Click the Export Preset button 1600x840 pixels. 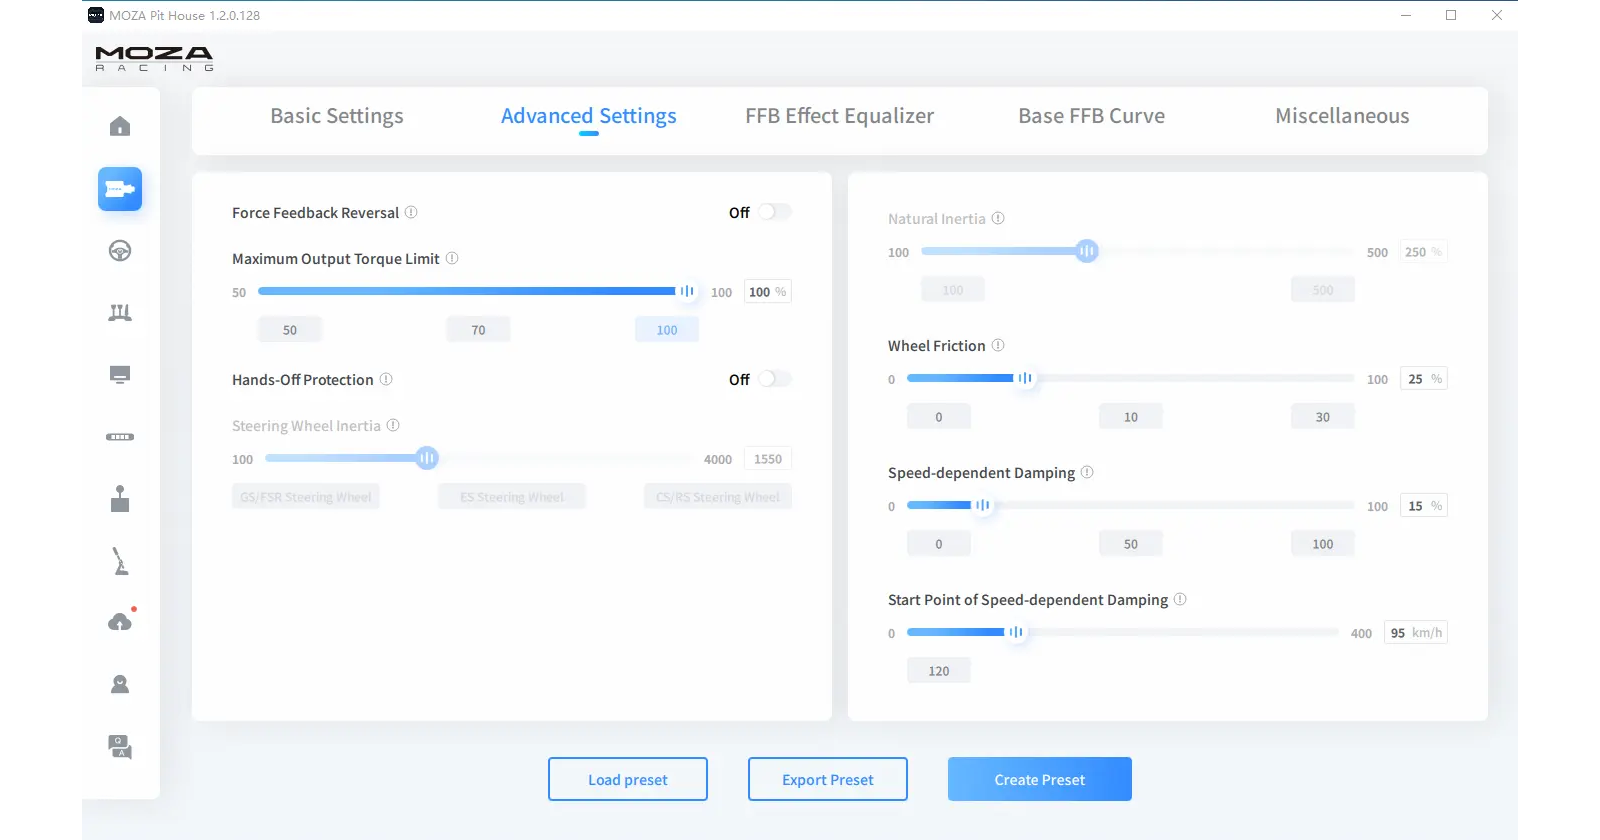828,779
